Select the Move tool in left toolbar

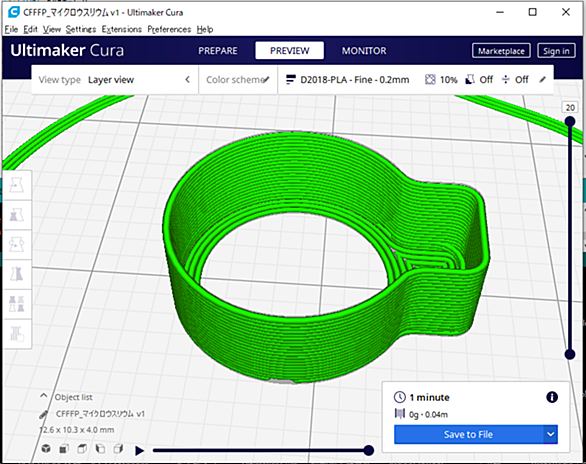[x=16, y=186]
